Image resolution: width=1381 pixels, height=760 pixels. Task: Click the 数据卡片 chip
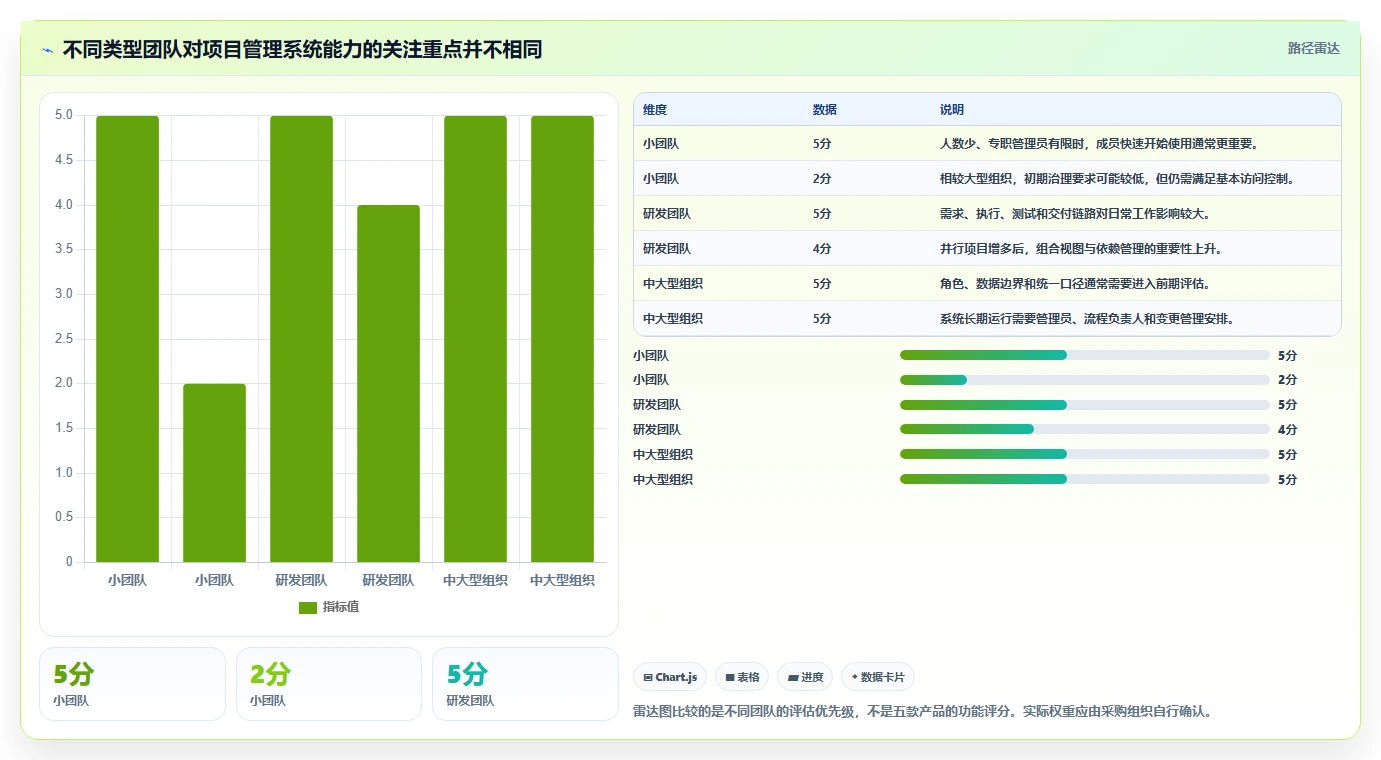click(878, 677)
